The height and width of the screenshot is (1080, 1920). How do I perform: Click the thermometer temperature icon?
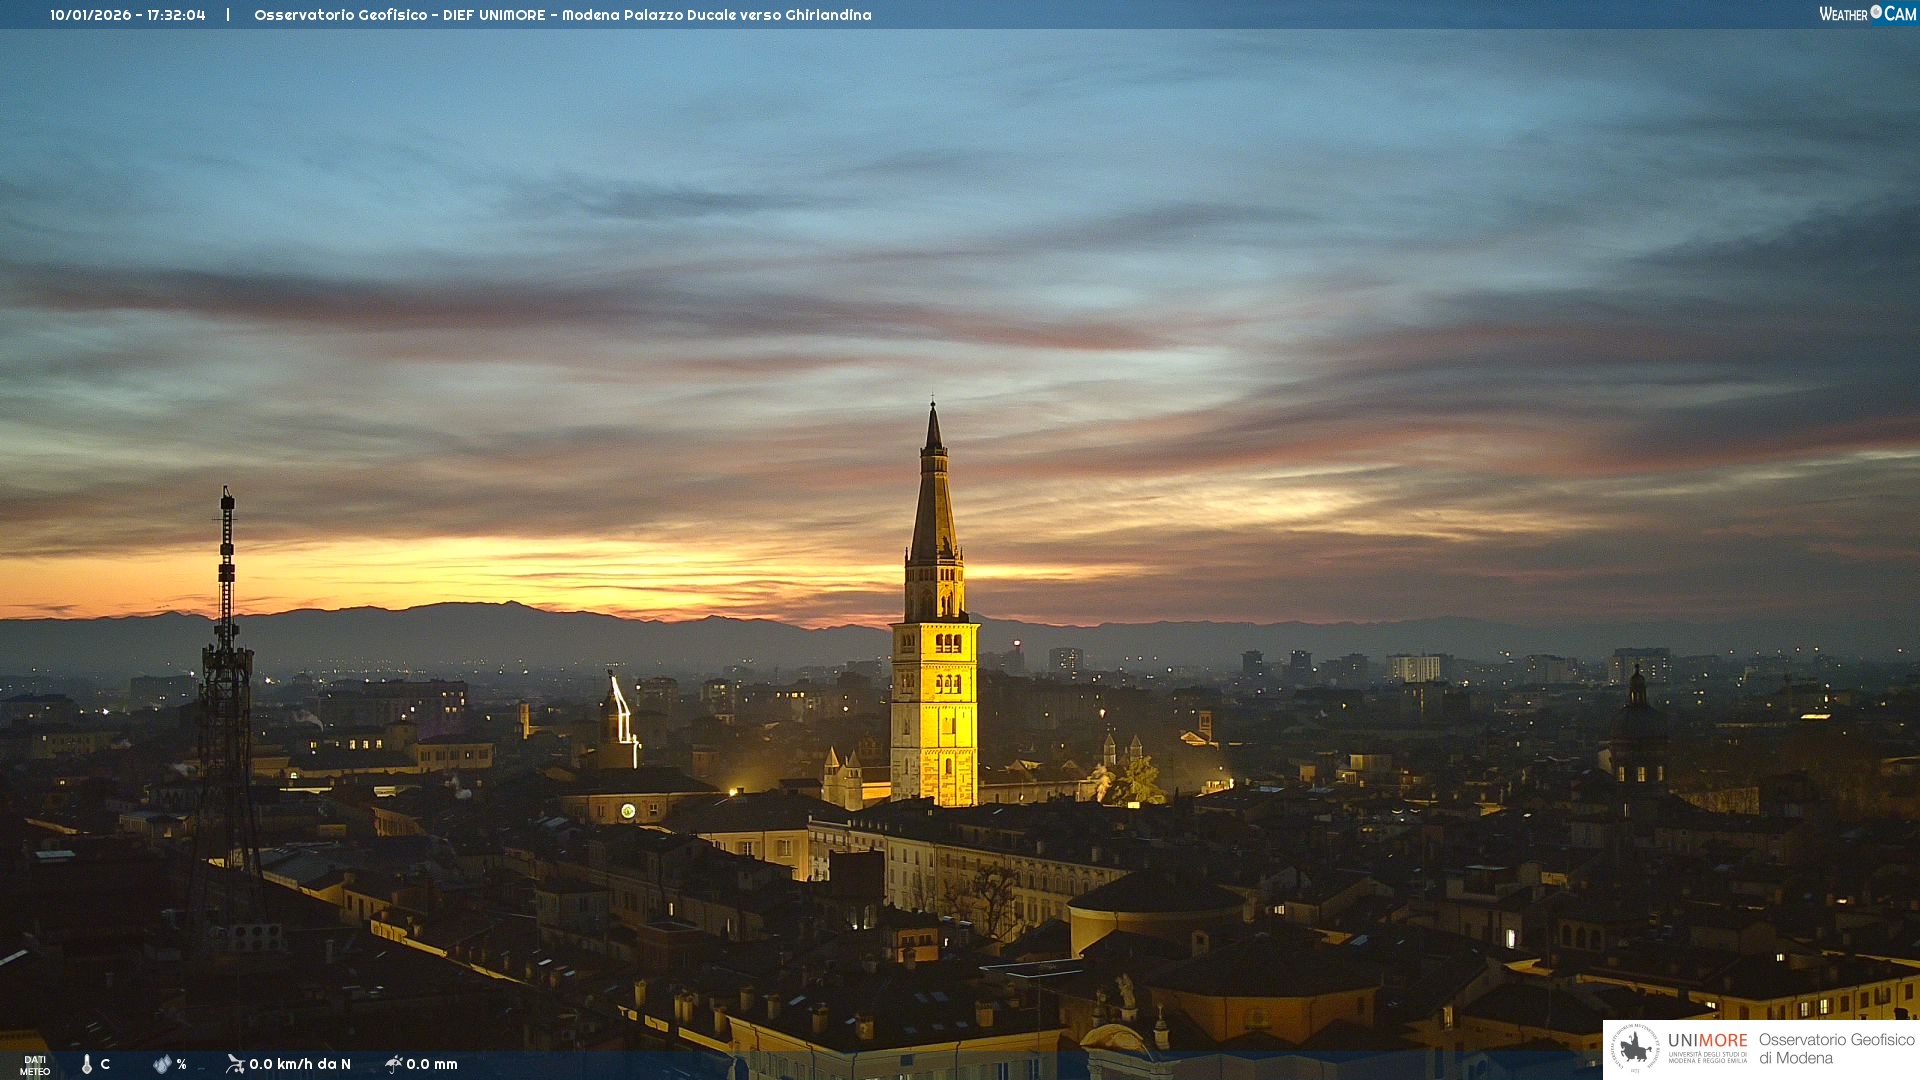pos(87,1064)
